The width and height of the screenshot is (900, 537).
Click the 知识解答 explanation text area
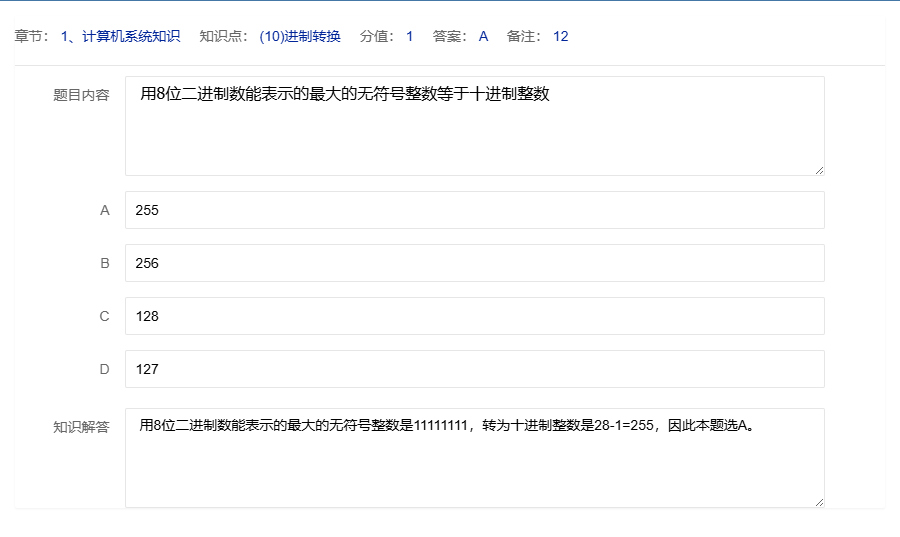click(x=474, y=458)
